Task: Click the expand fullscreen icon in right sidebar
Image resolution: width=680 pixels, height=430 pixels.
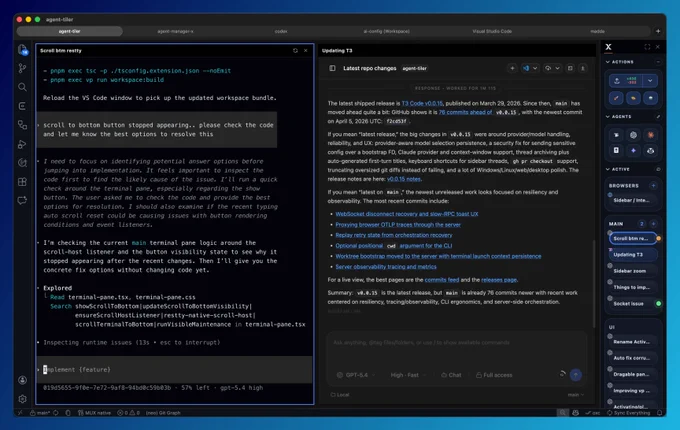Action: tap(647, 47)
